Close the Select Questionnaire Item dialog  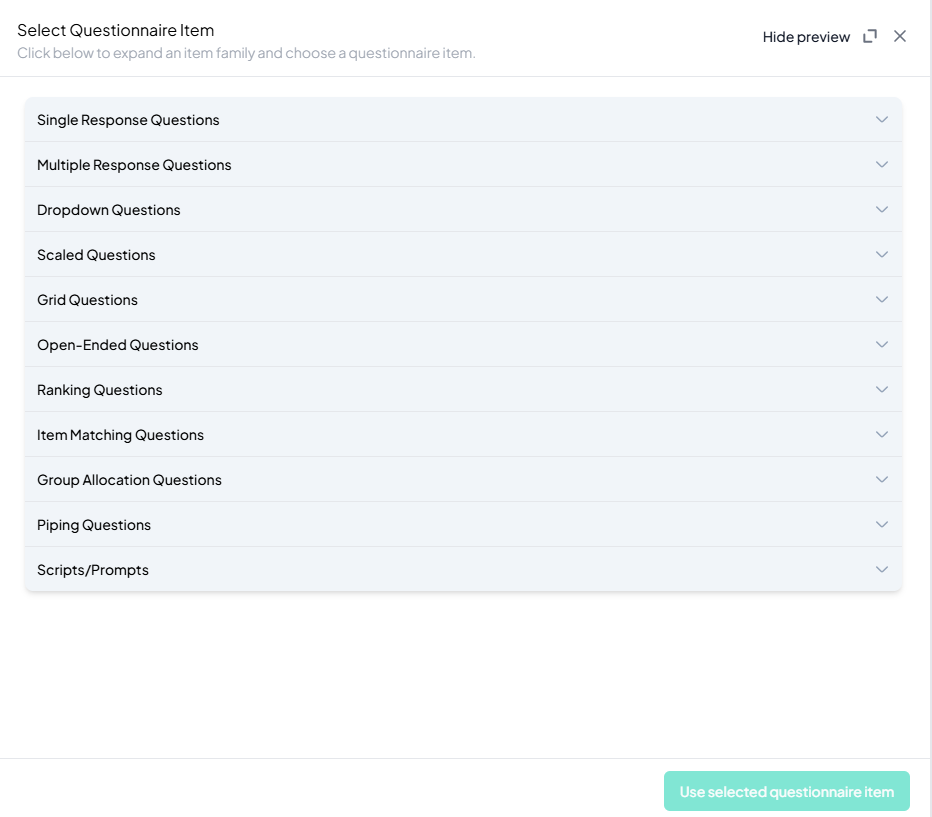[x=900, y=36]
